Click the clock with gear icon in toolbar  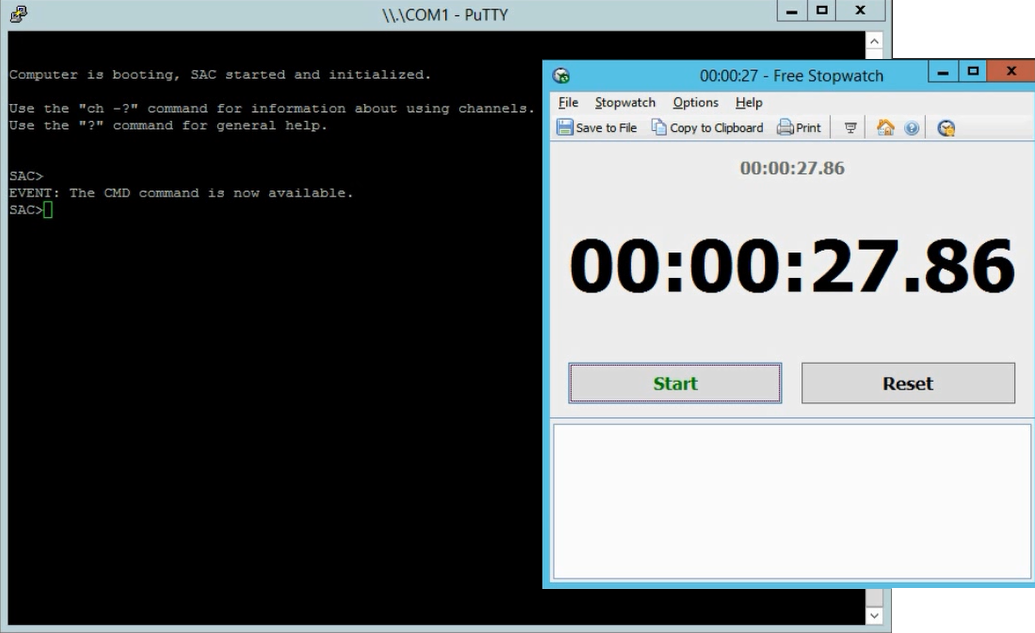click(x=946, y=128)
